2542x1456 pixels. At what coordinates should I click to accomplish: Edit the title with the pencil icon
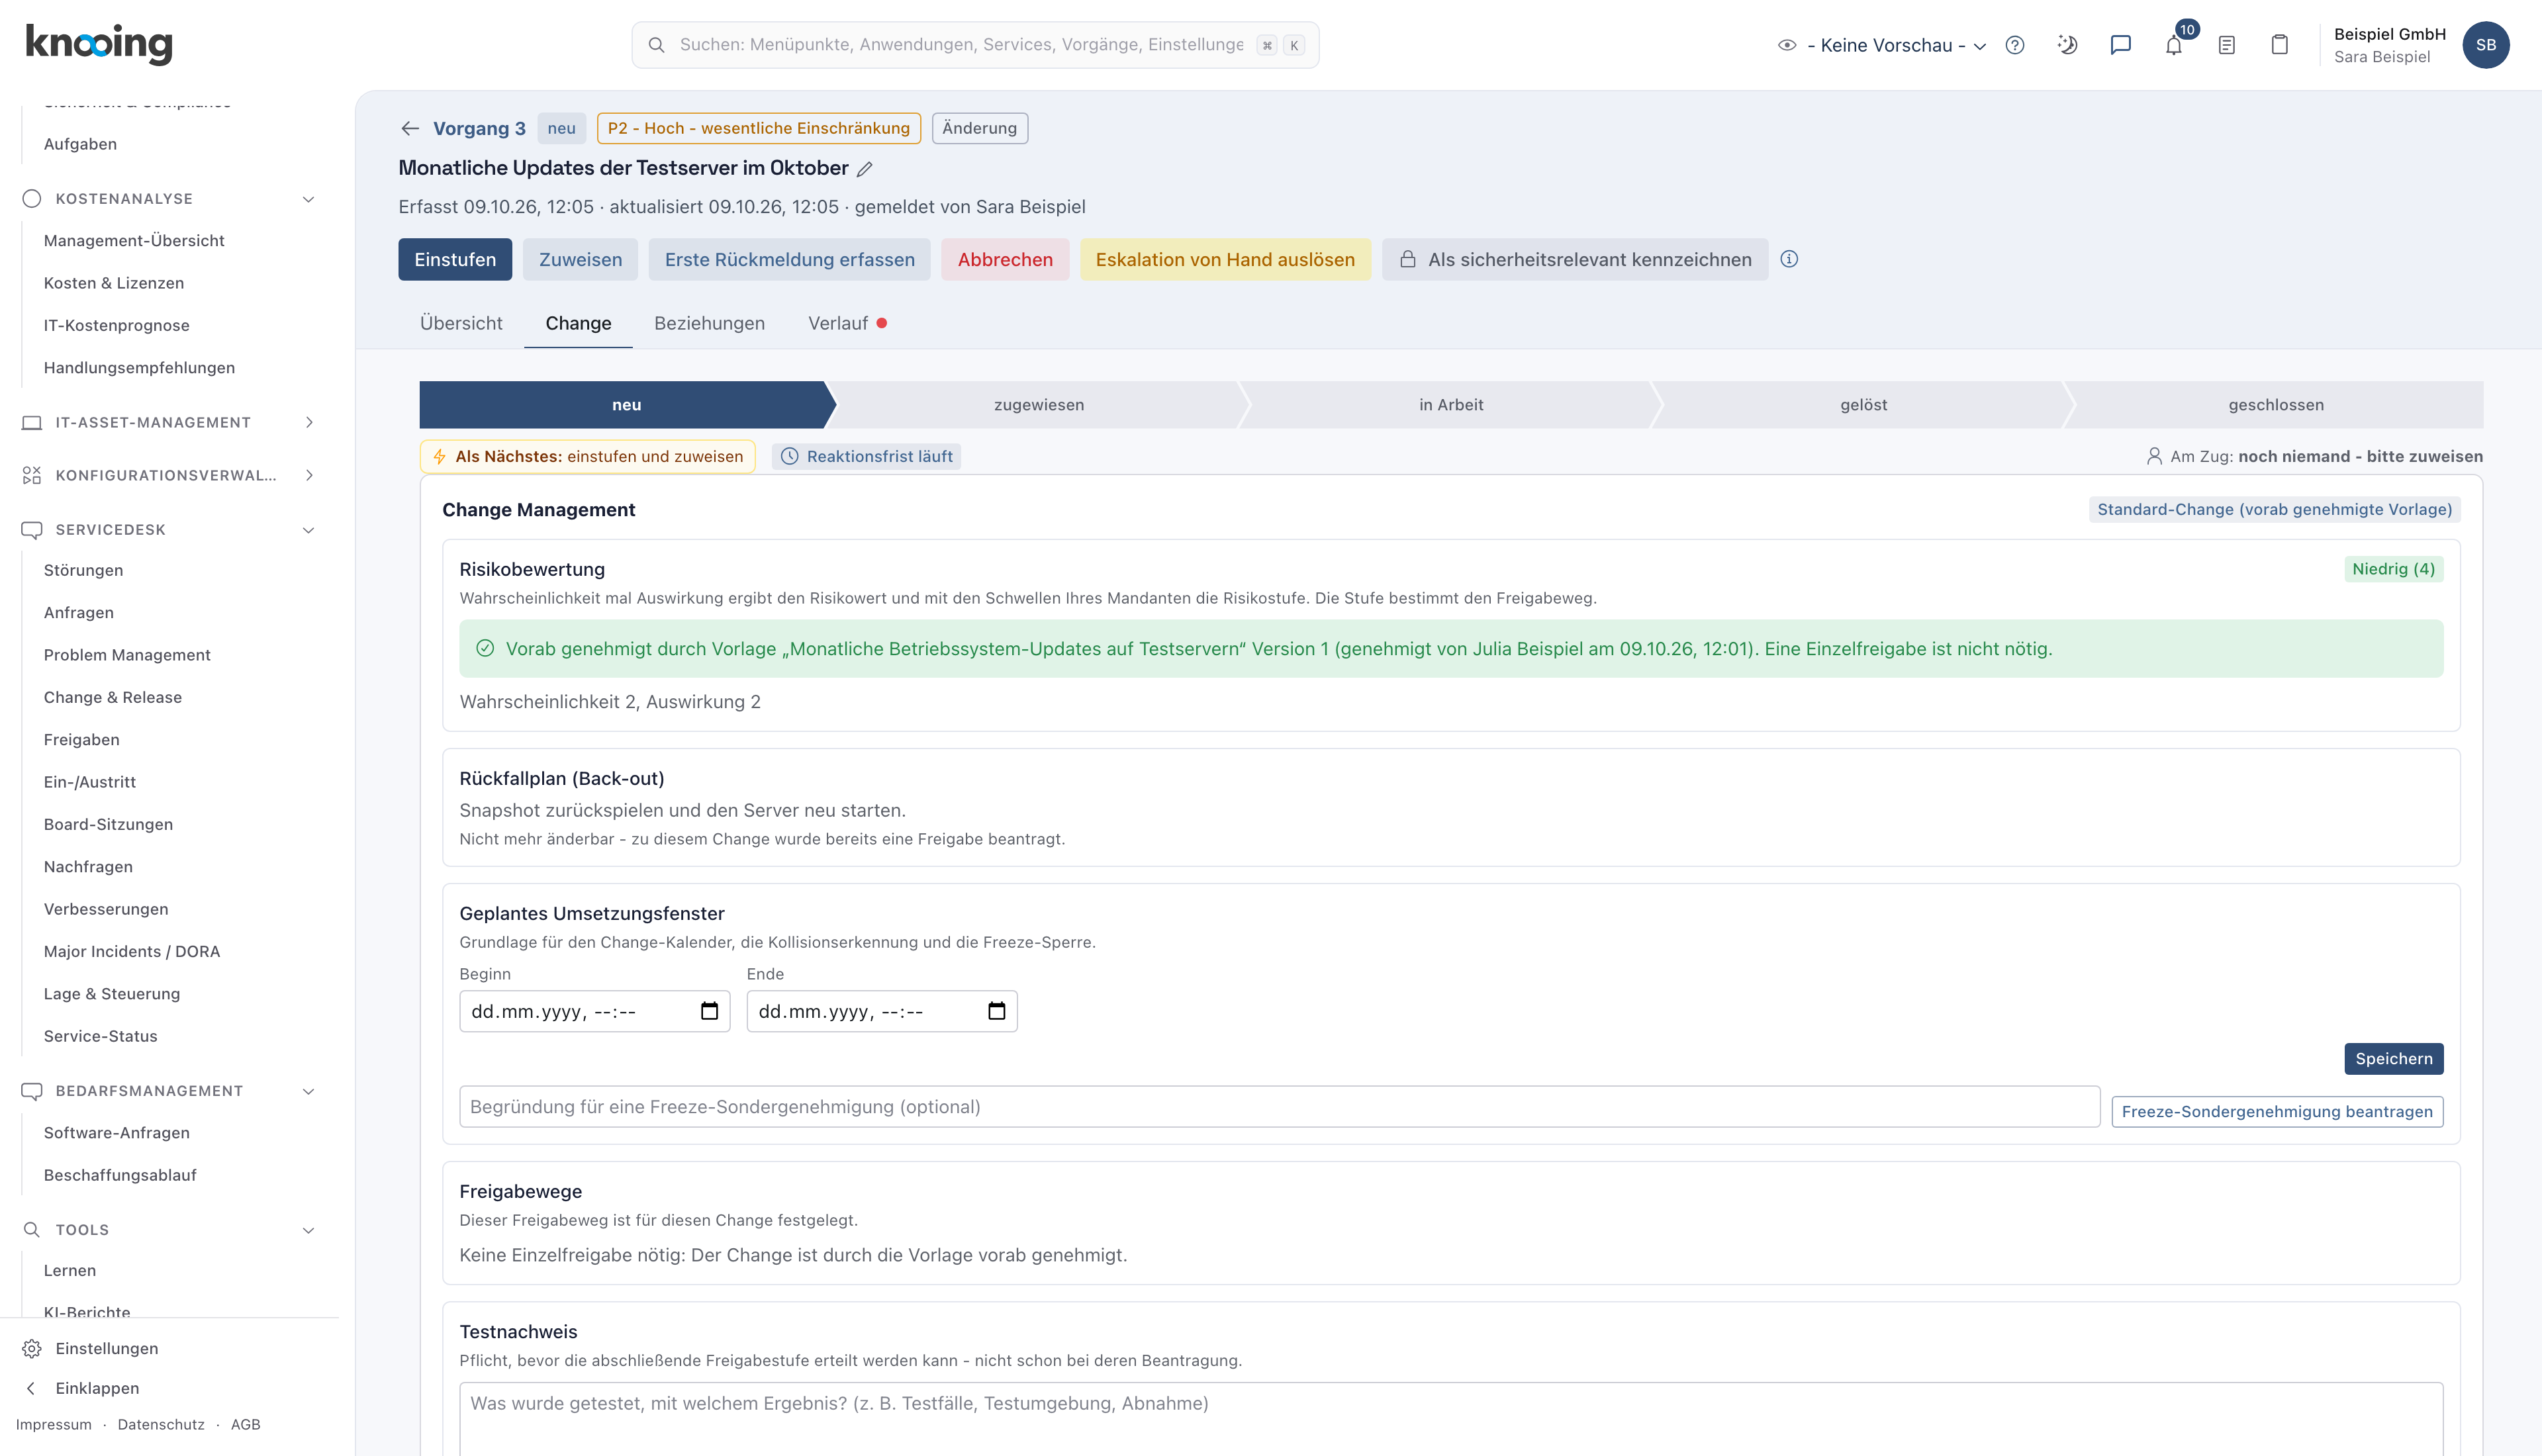865,169
